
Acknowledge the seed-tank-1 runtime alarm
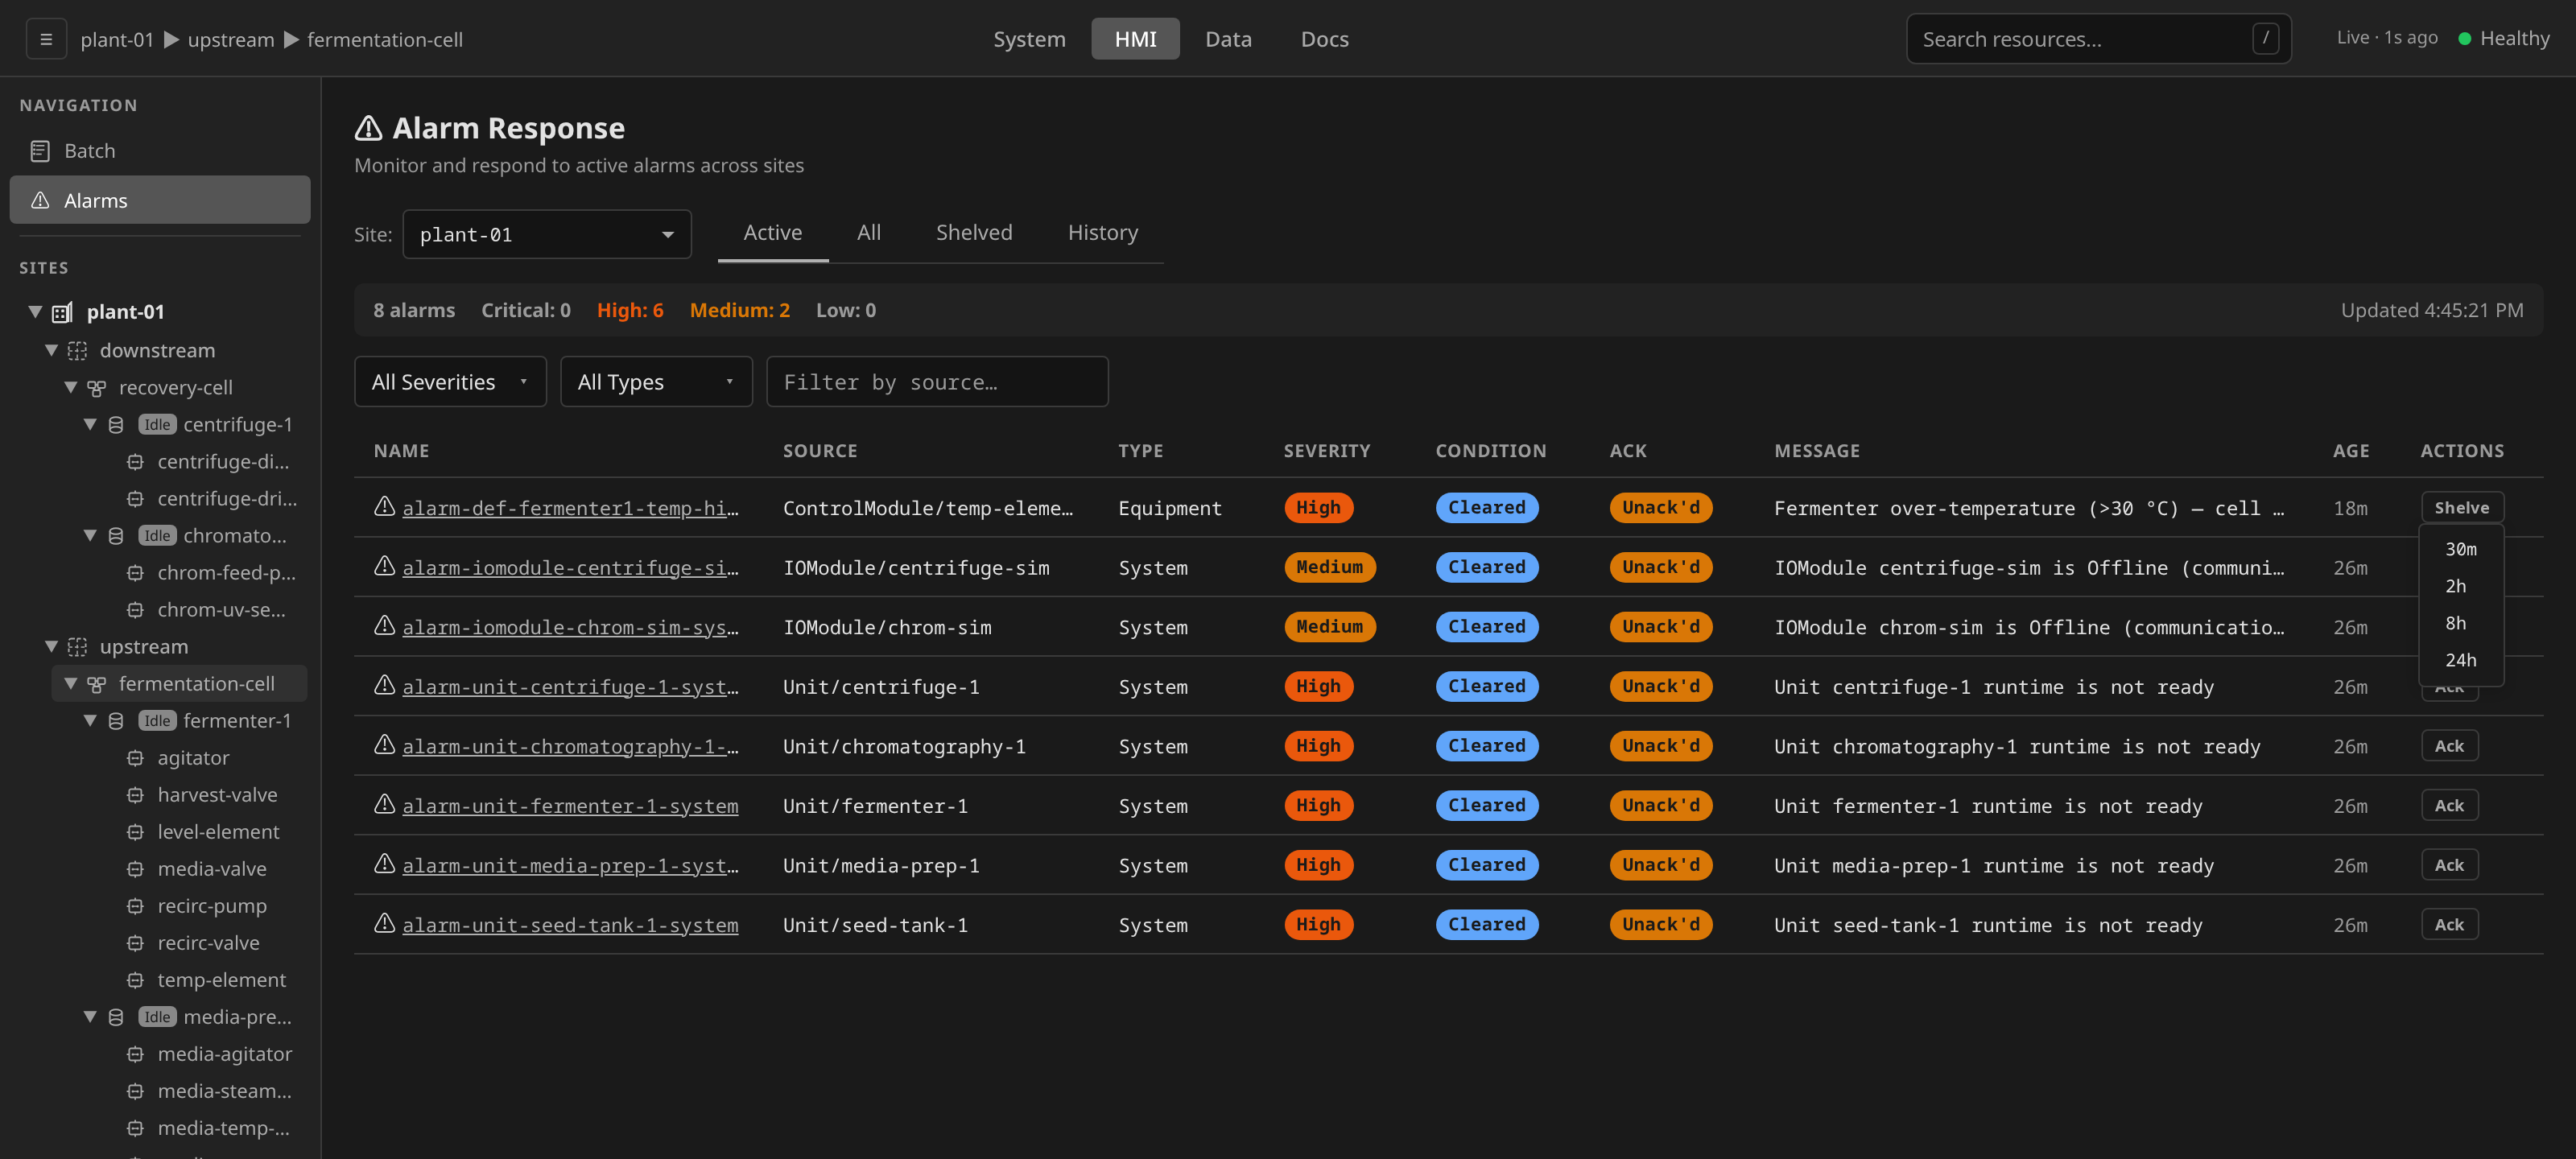tap(2449, 924)
